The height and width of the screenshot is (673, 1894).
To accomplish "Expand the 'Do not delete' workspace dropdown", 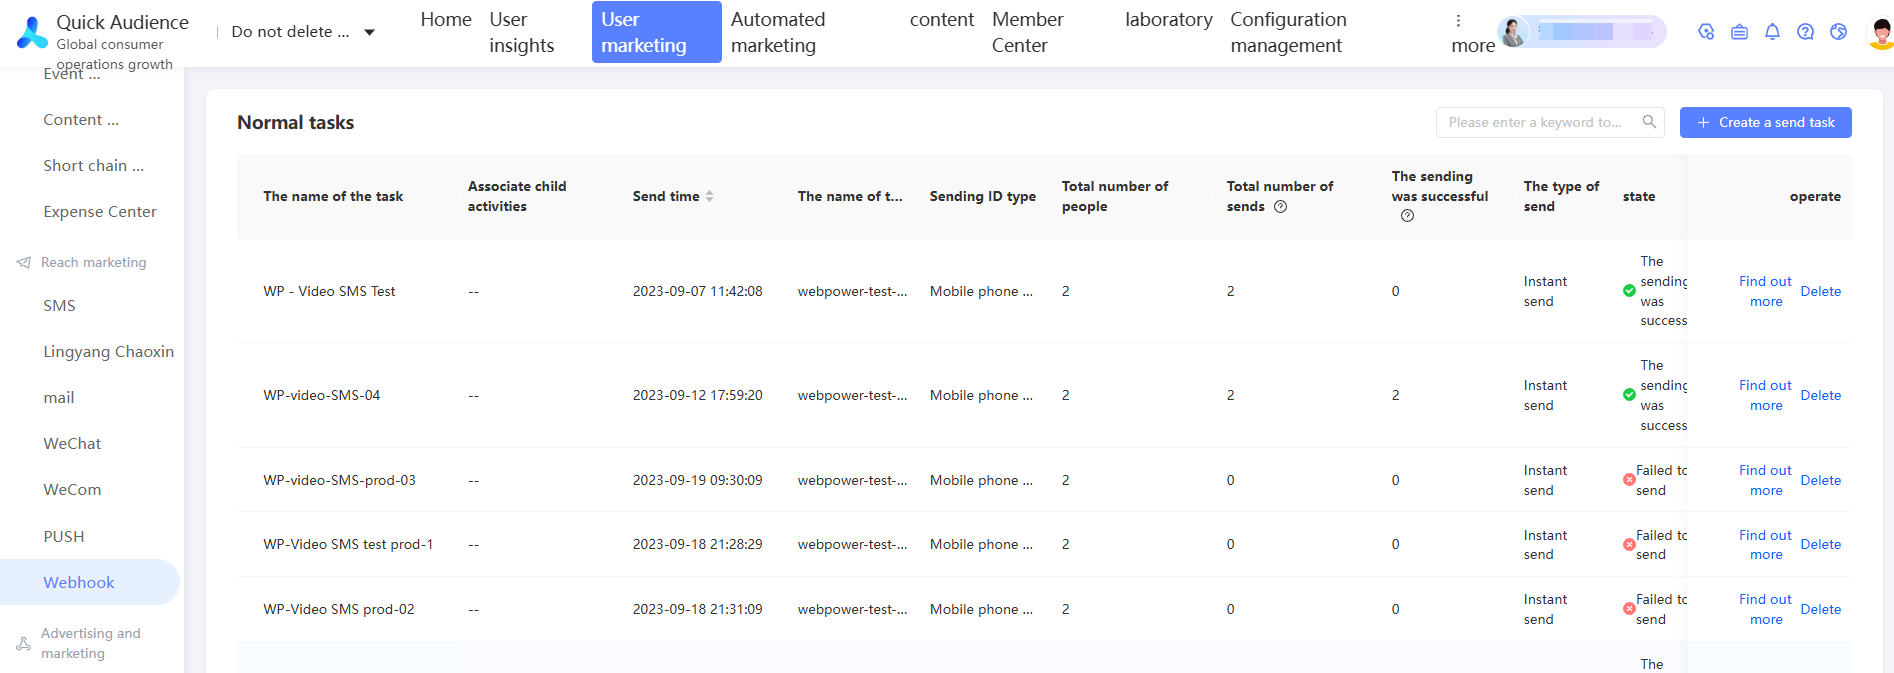I will point(369,32).
